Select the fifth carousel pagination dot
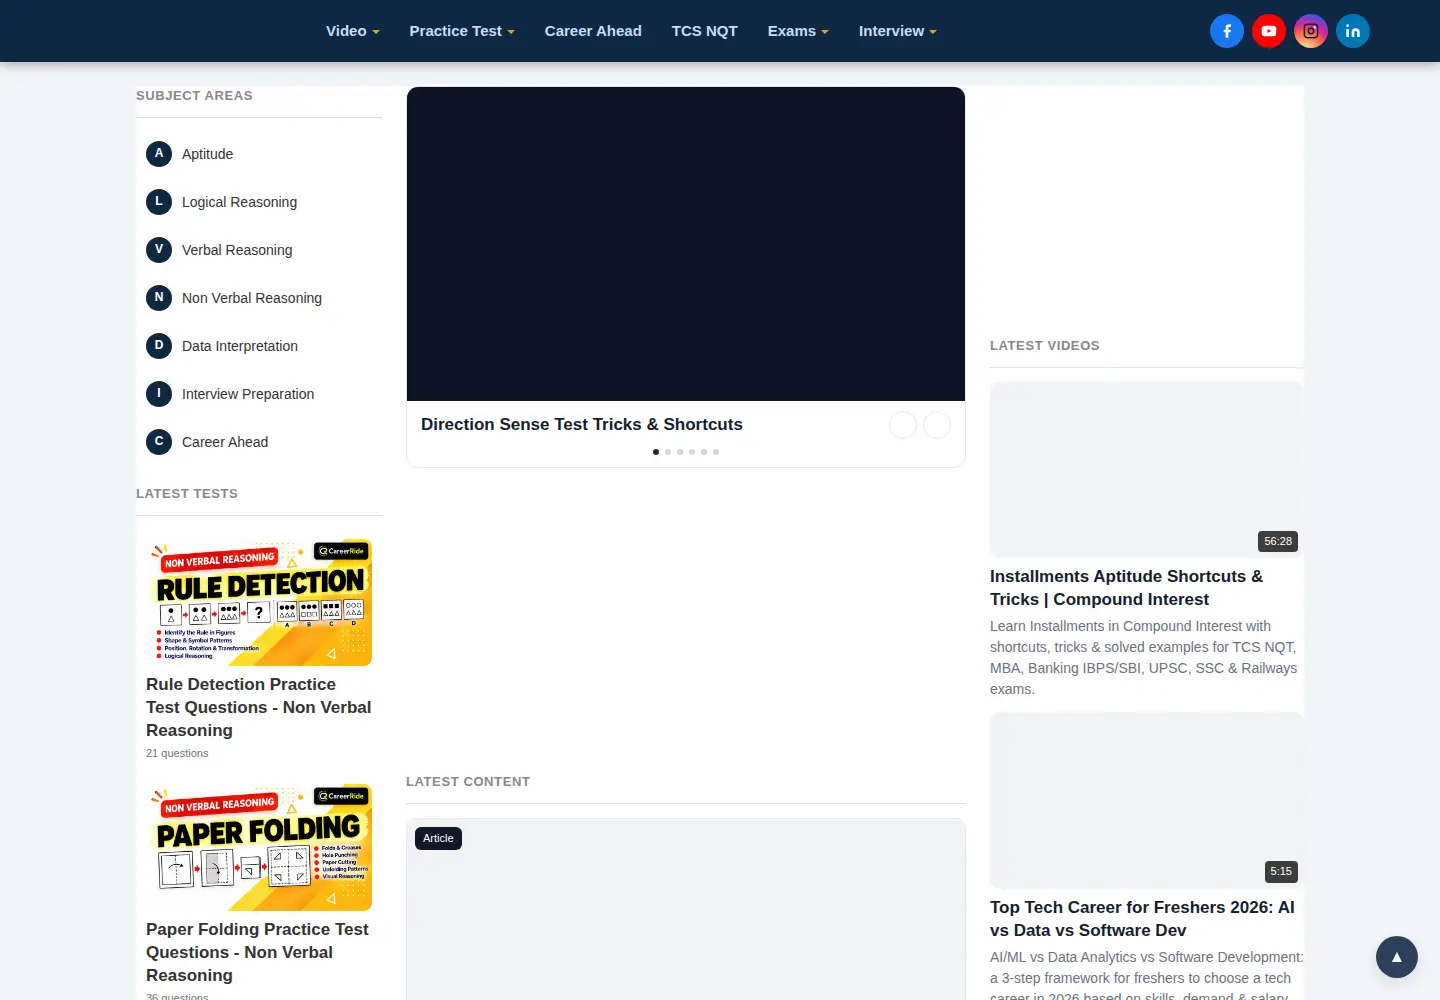This screenshot has height=1000, width=1440. 704,452
